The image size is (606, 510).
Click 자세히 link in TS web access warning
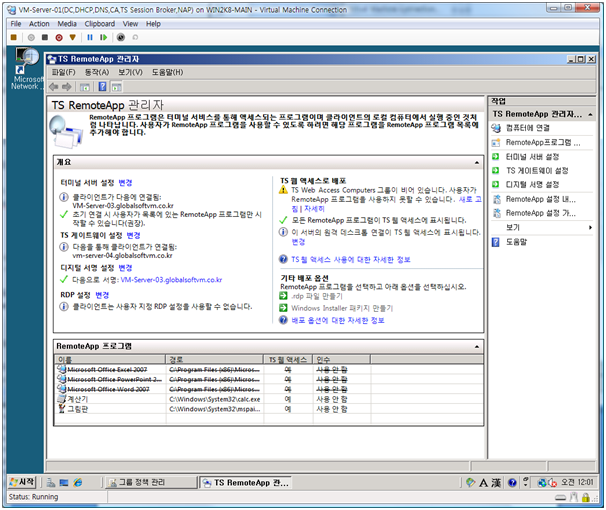[314, 209]
